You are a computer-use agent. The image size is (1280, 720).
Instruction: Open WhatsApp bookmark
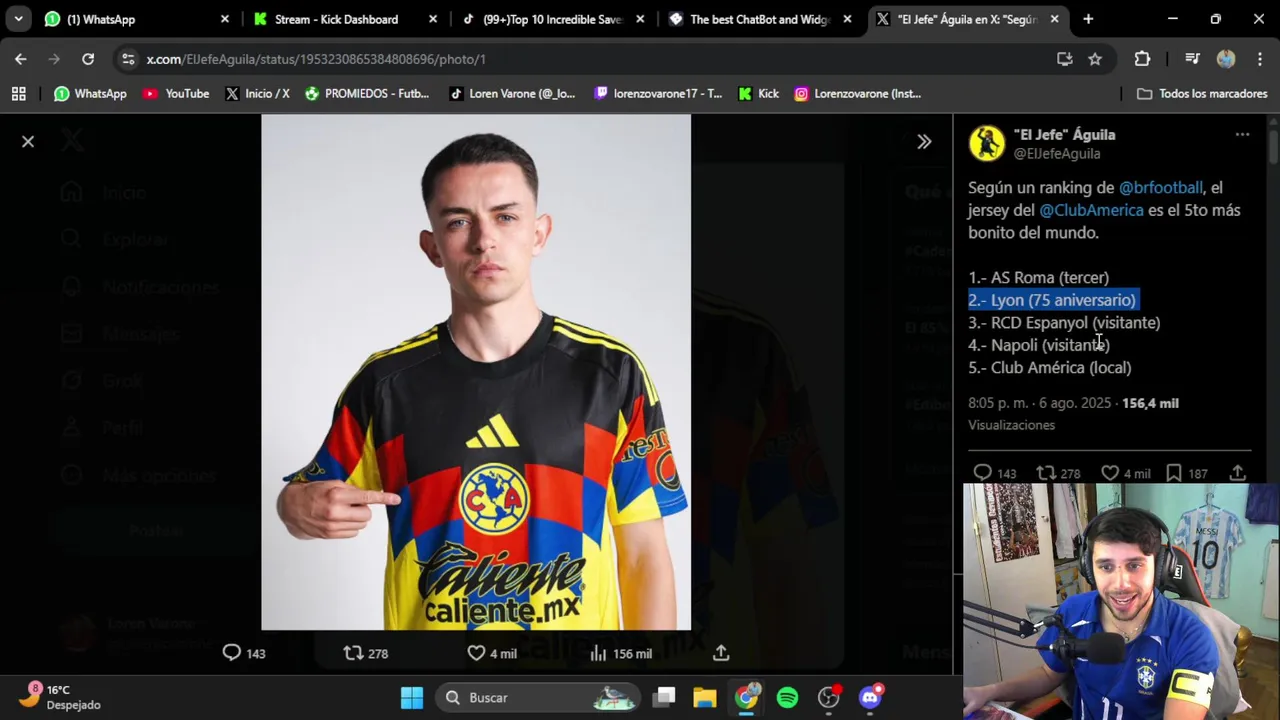click(90, 93)
